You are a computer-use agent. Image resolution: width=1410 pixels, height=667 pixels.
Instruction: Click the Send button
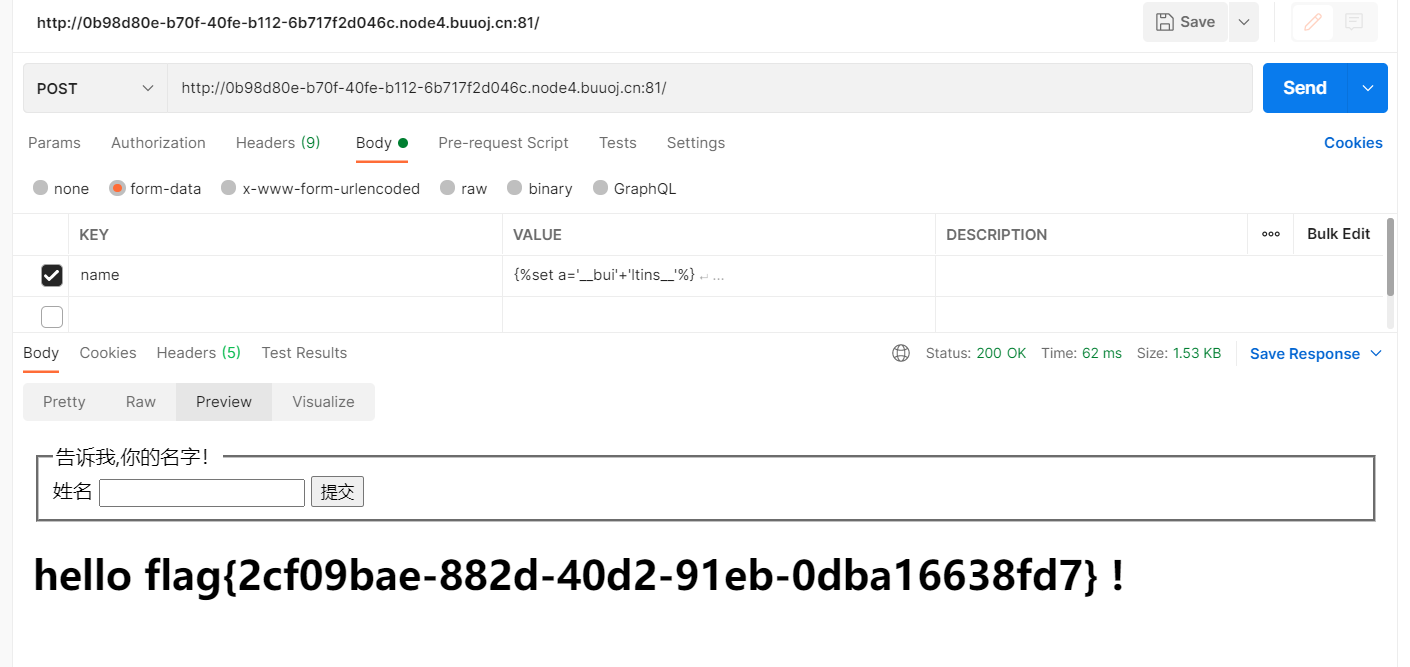(1303, 88)
